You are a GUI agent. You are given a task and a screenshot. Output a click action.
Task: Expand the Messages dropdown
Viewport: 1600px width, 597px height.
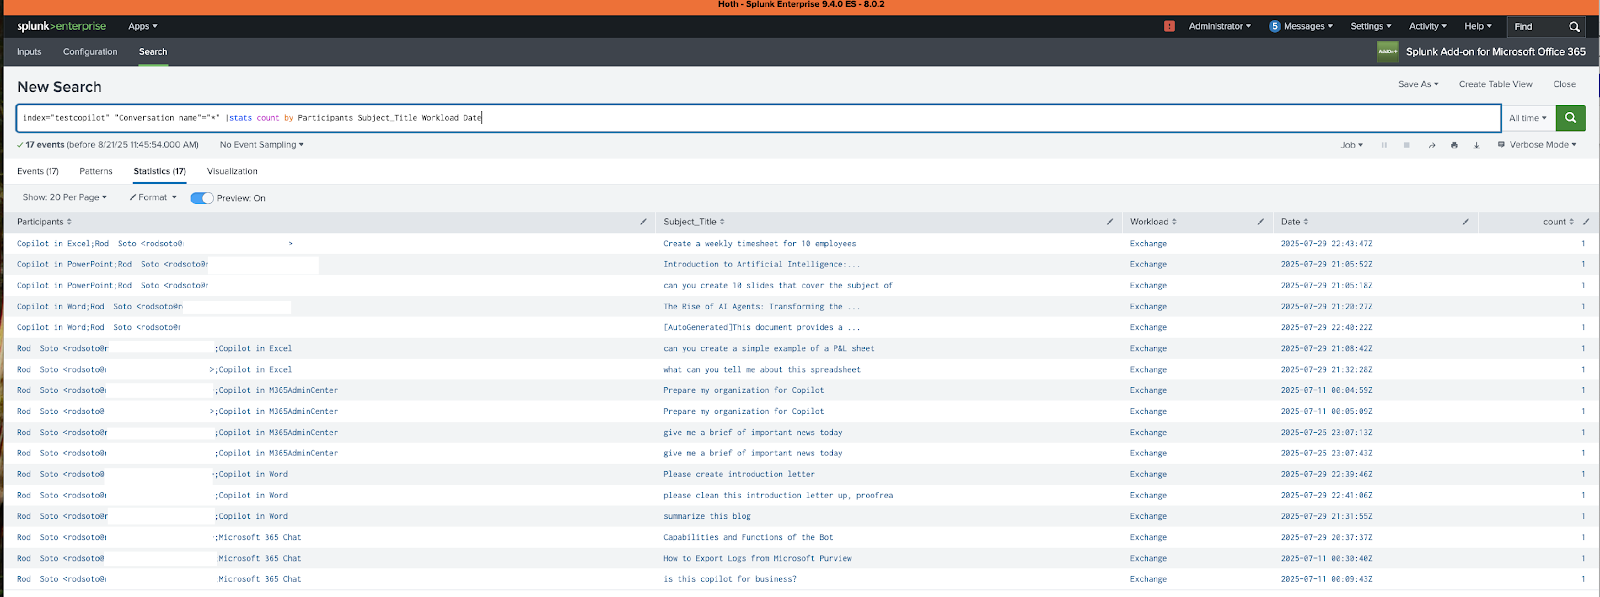pos(1301,26)
